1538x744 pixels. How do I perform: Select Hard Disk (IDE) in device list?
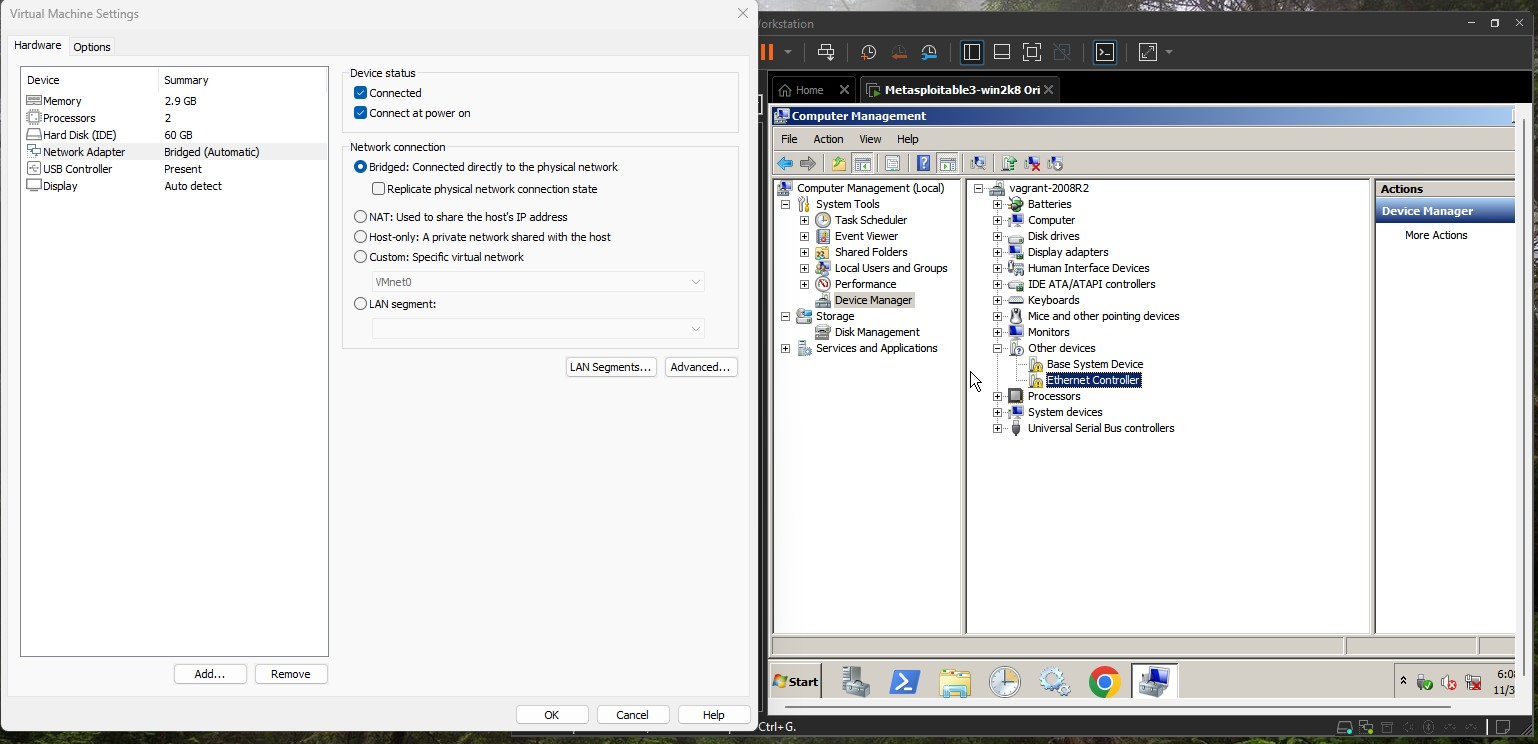click(x=80, y=135)
